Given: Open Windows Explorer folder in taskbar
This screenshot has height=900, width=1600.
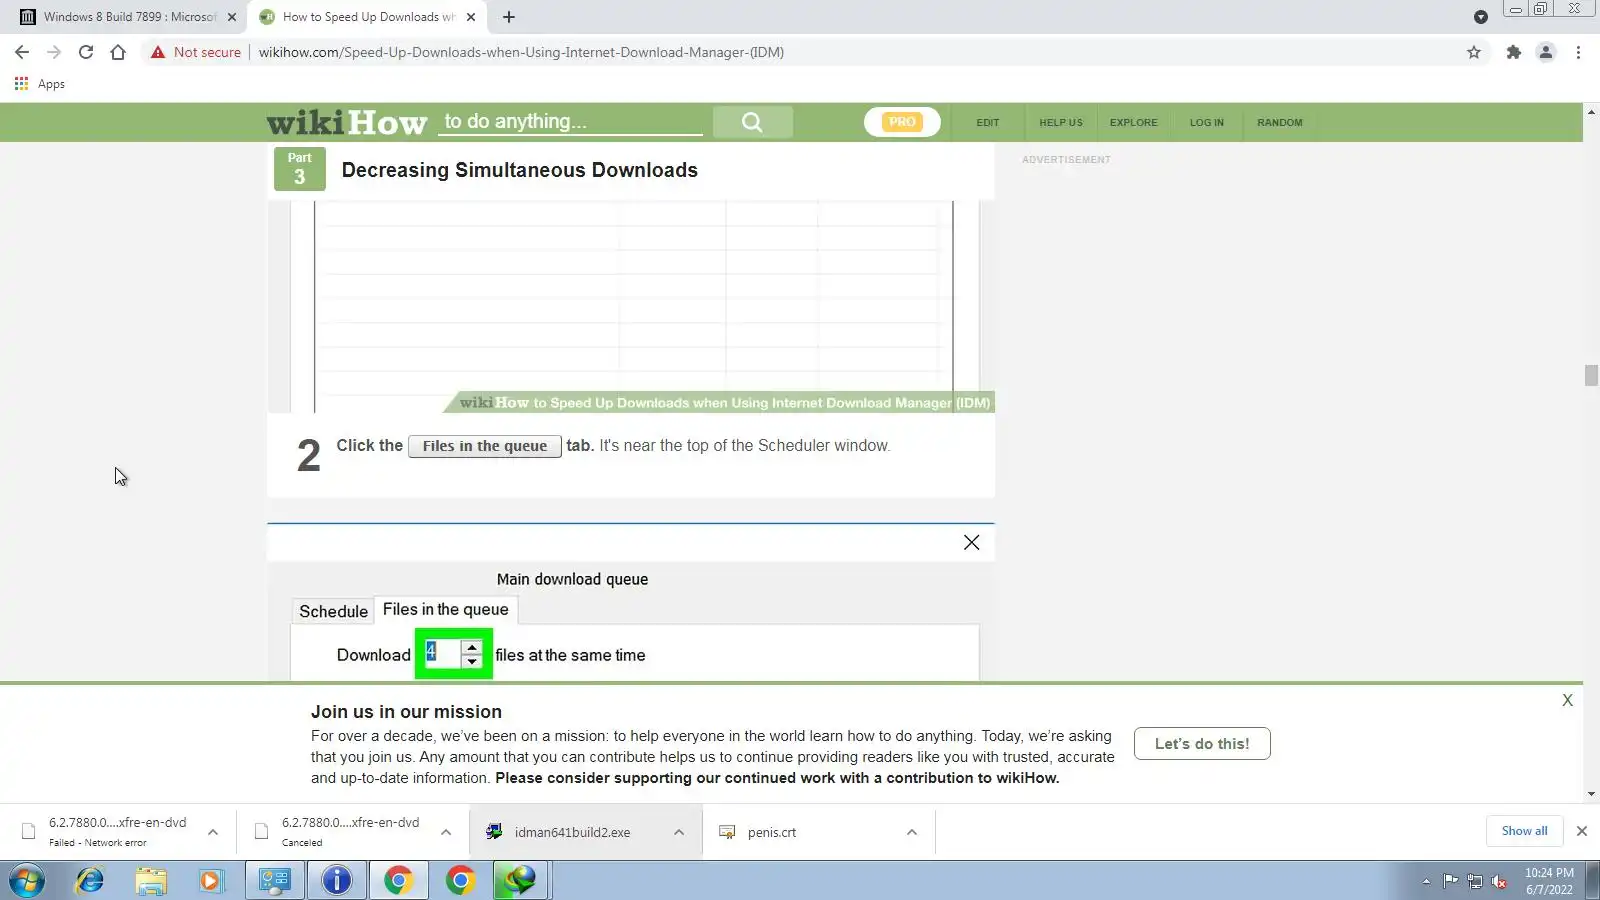Looking at the screenshot, I should [151, 881].
